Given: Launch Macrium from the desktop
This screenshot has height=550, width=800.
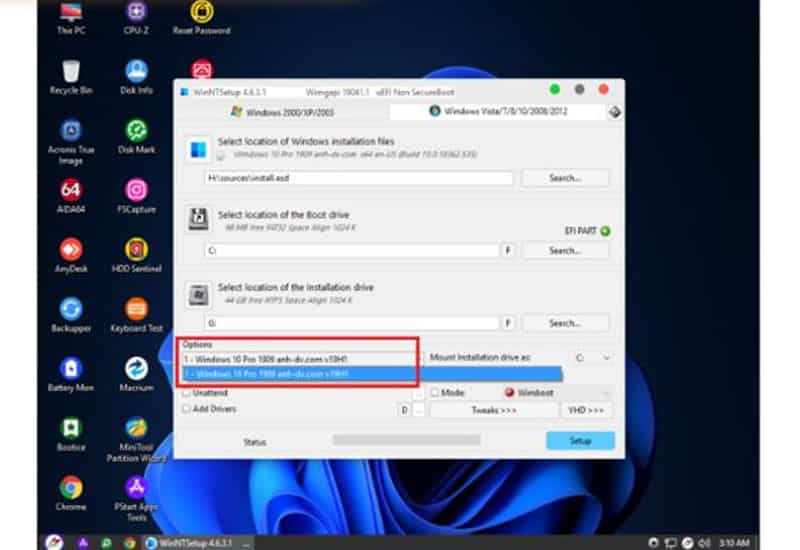Looking at the screenshot, I should [136, 376].
